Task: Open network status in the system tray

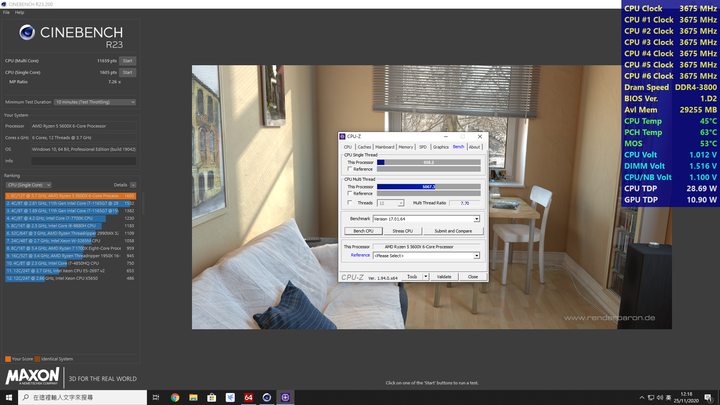Action: click(651, 398)
